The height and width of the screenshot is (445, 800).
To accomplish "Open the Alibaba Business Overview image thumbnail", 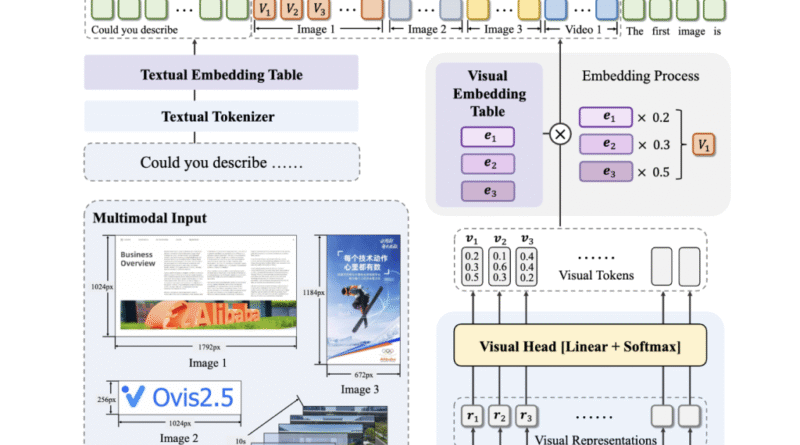I will [x=206, y=286].
